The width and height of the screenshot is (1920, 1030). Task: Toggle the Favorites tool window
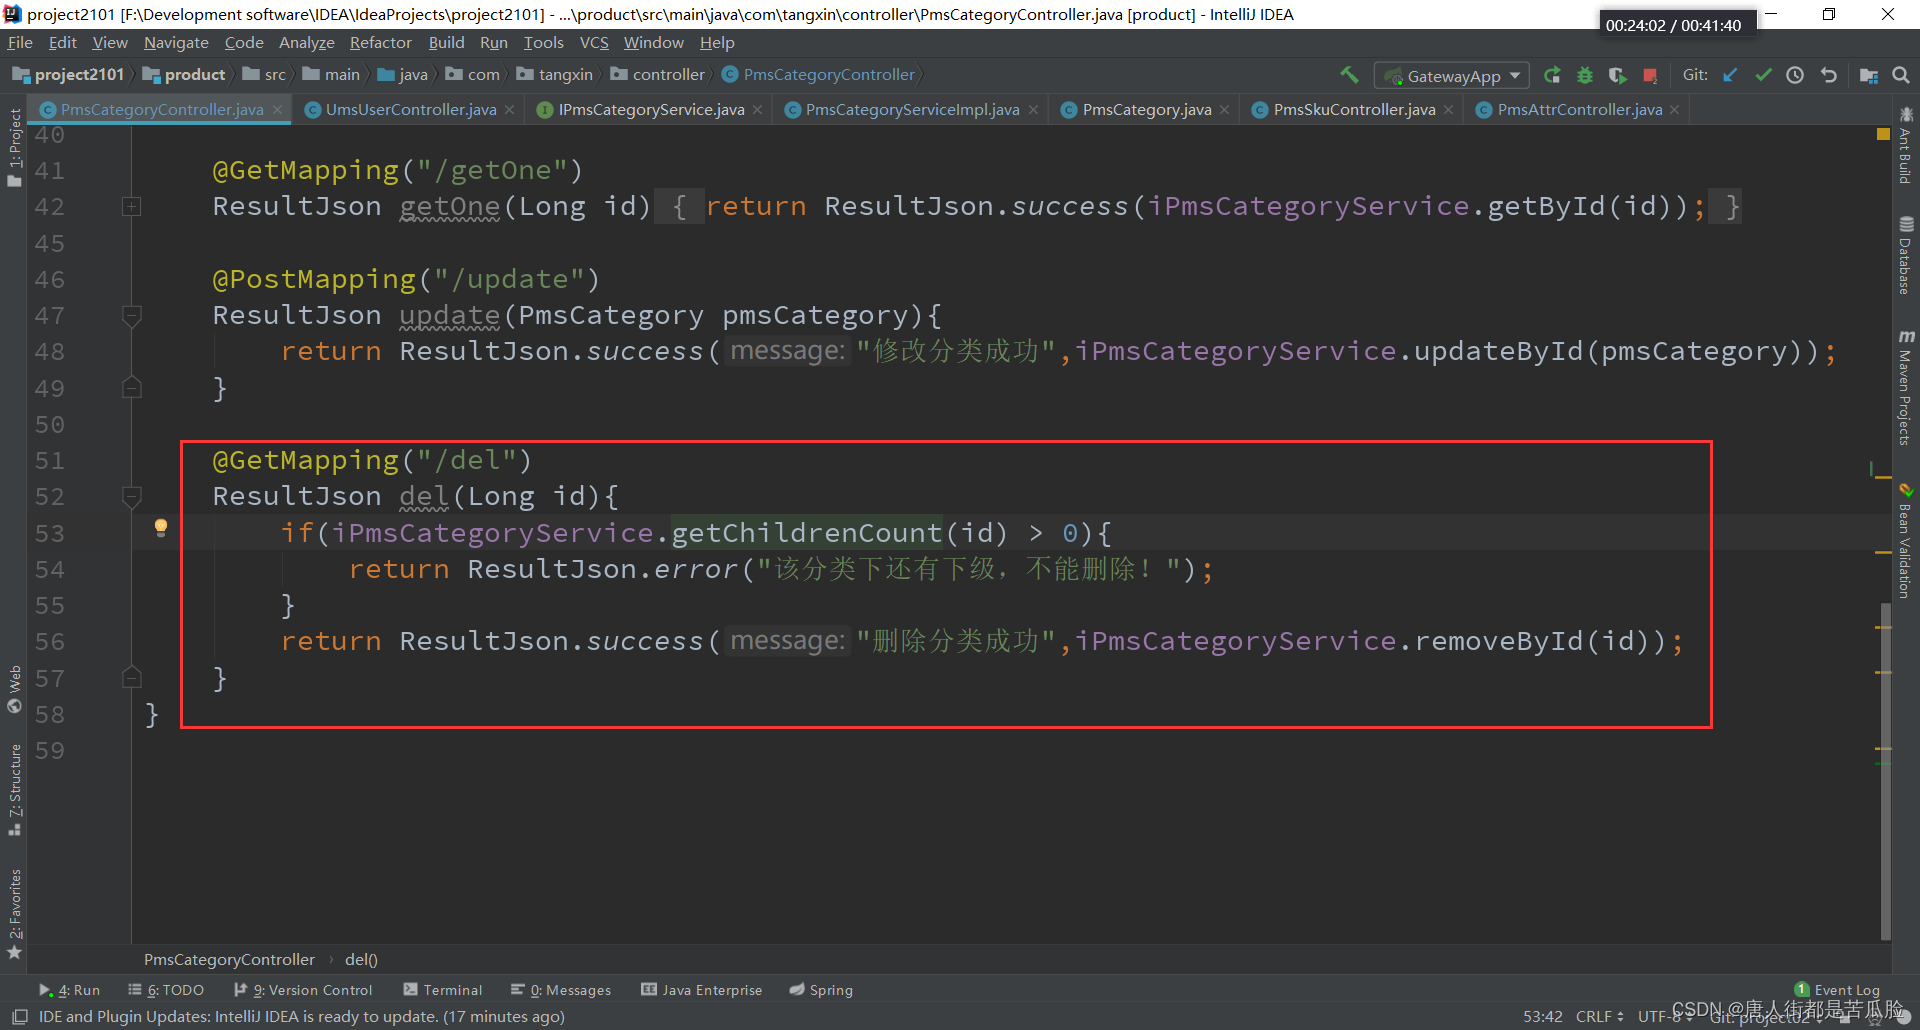tap(14, 914)
